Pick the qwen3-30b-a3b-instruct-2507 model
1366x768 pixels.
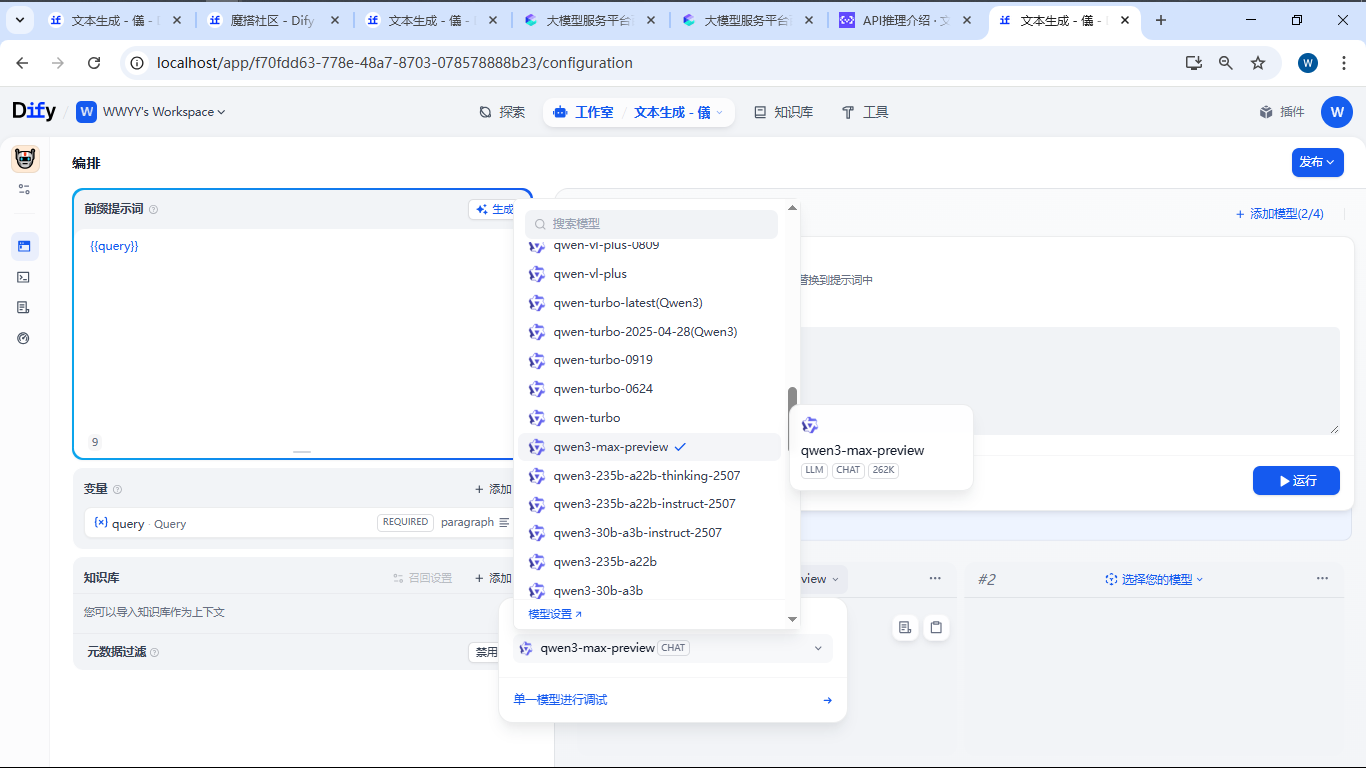(x=648, y=533)
